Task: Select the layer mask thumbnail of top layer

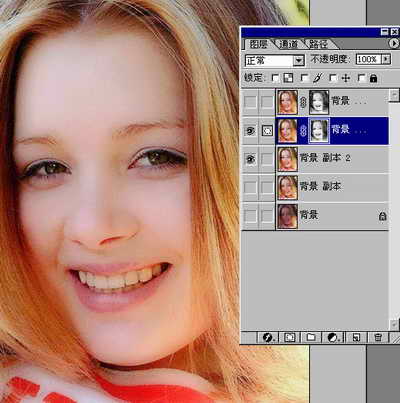Action: [x=319, y=102]
